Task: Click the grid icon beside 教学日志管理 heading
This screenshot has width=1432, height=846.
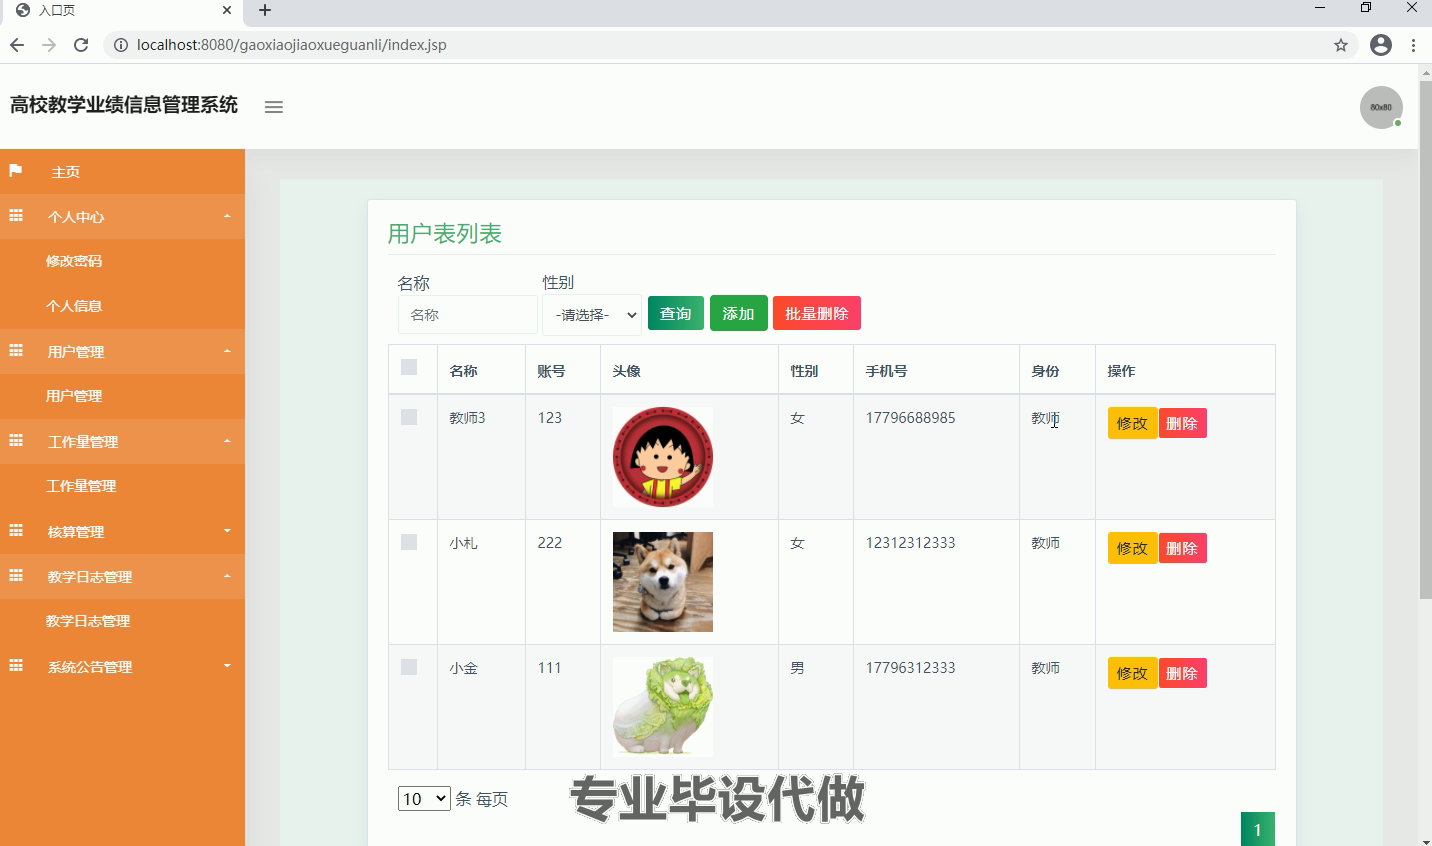Action: [15, 576]
